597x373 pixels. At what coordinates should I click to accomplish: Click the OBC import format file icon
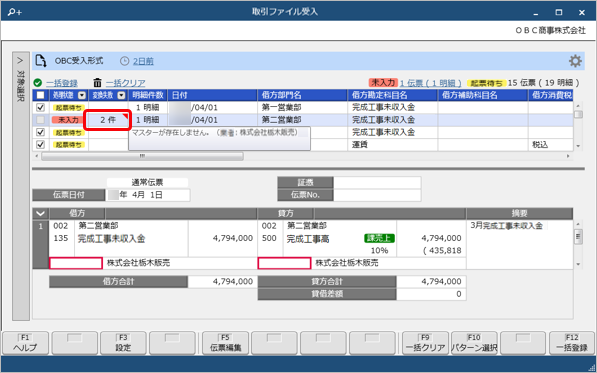41,61
